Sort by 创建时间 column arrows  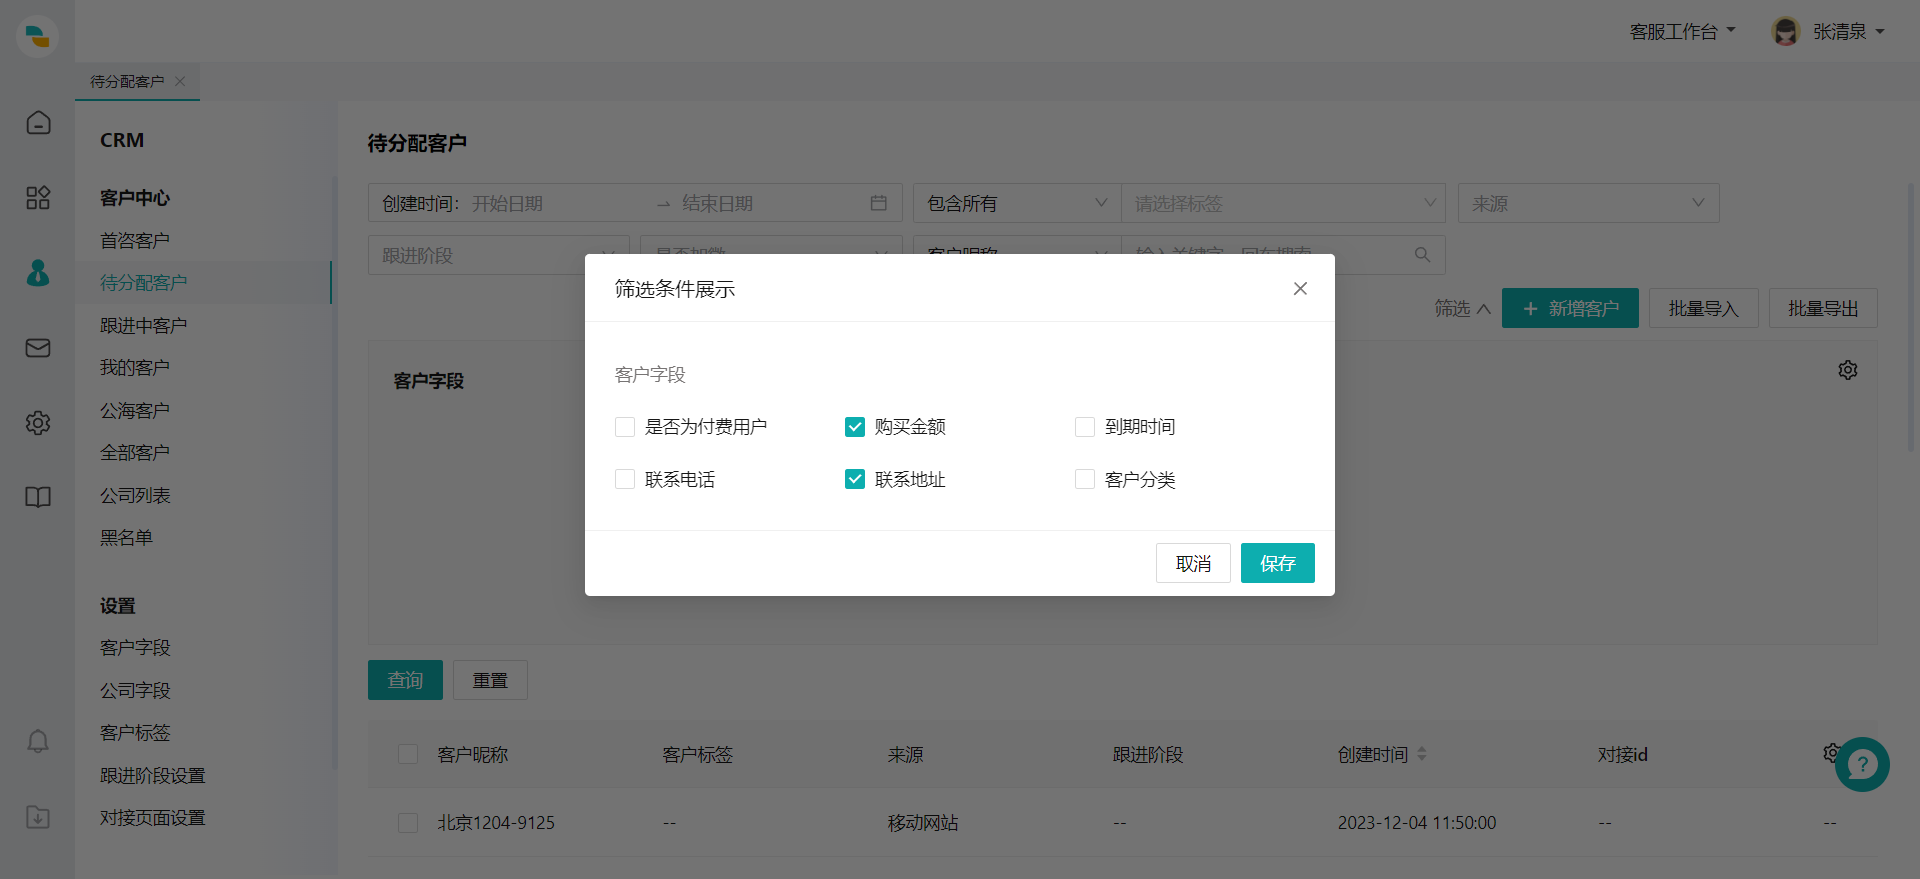(1422, 754)
